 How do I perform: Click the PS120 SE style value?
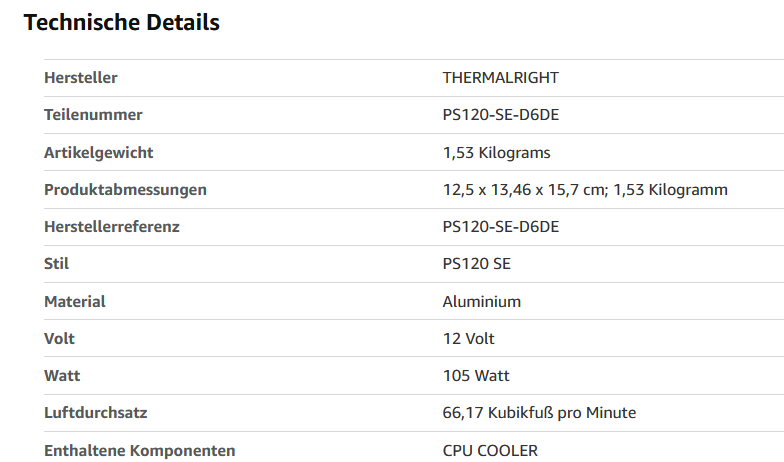[476, 264]
